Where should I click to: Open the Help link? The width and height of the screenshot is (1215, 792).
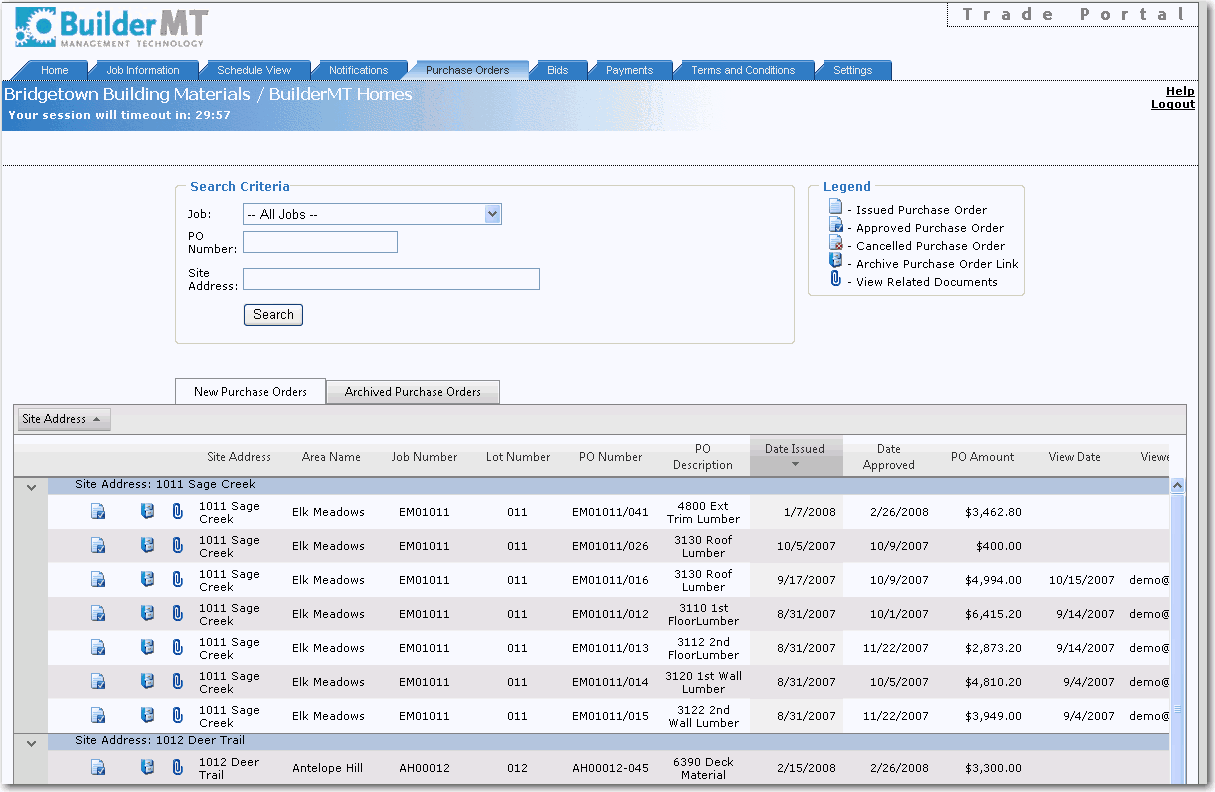coord(1180,91)
